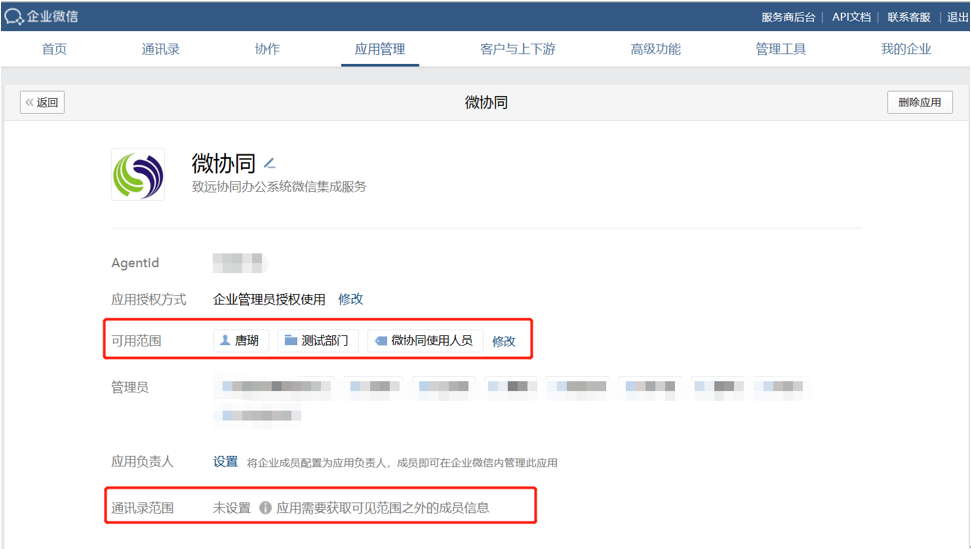Click 退出 to log out

tap(957, 17)
